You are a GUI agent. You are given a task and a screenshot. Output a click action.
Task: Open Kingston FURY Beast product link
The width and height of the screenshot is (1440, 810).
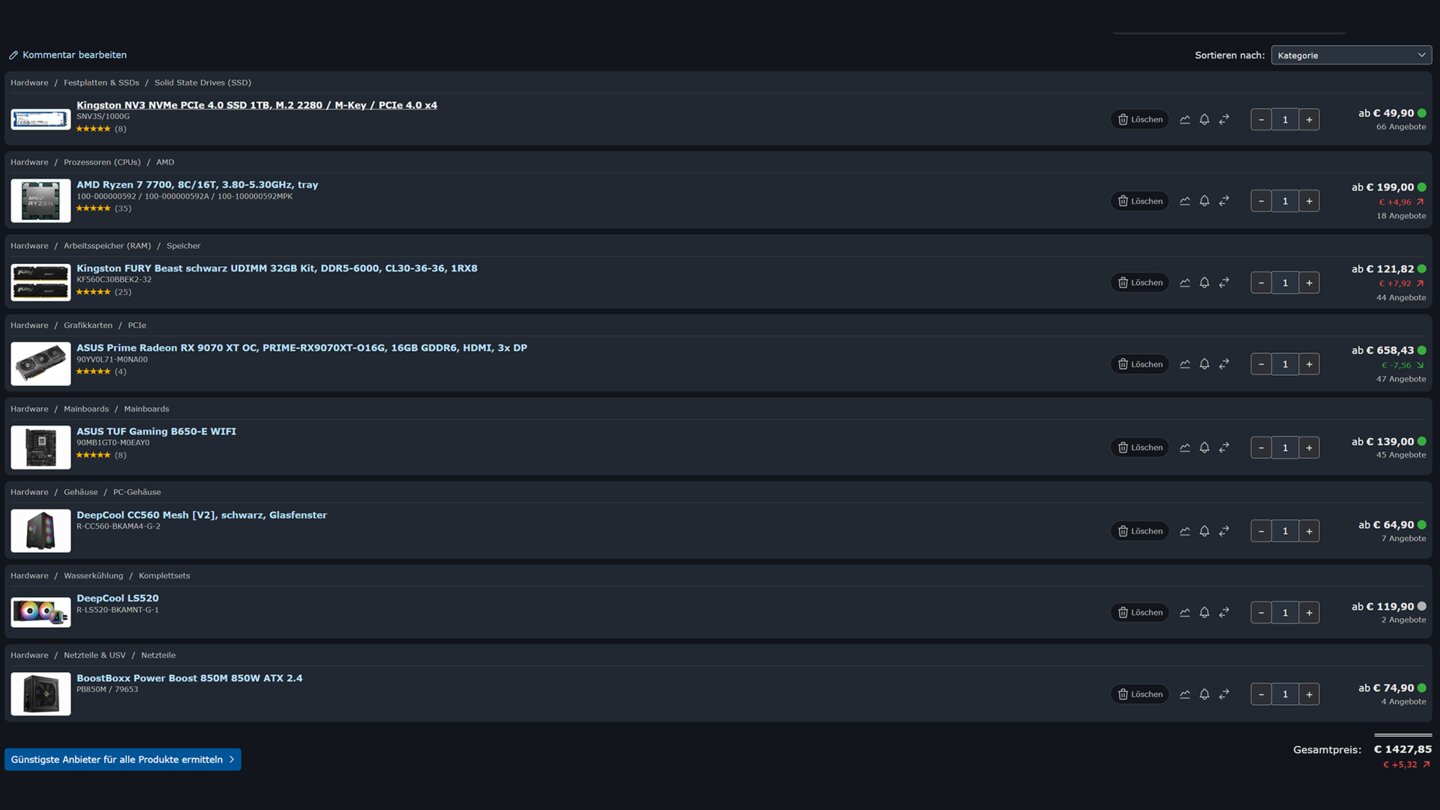click(x=277, y=268)
